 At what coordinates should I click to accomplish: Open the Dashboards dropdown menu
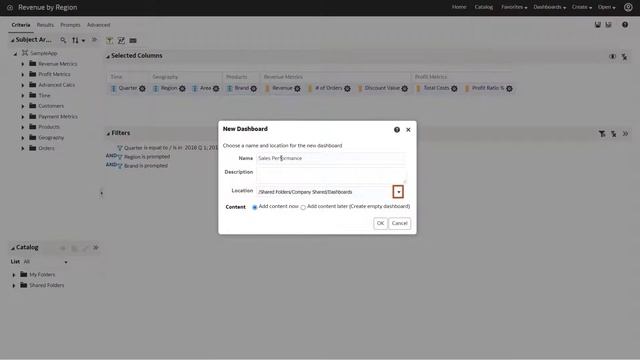click(549, 7)
